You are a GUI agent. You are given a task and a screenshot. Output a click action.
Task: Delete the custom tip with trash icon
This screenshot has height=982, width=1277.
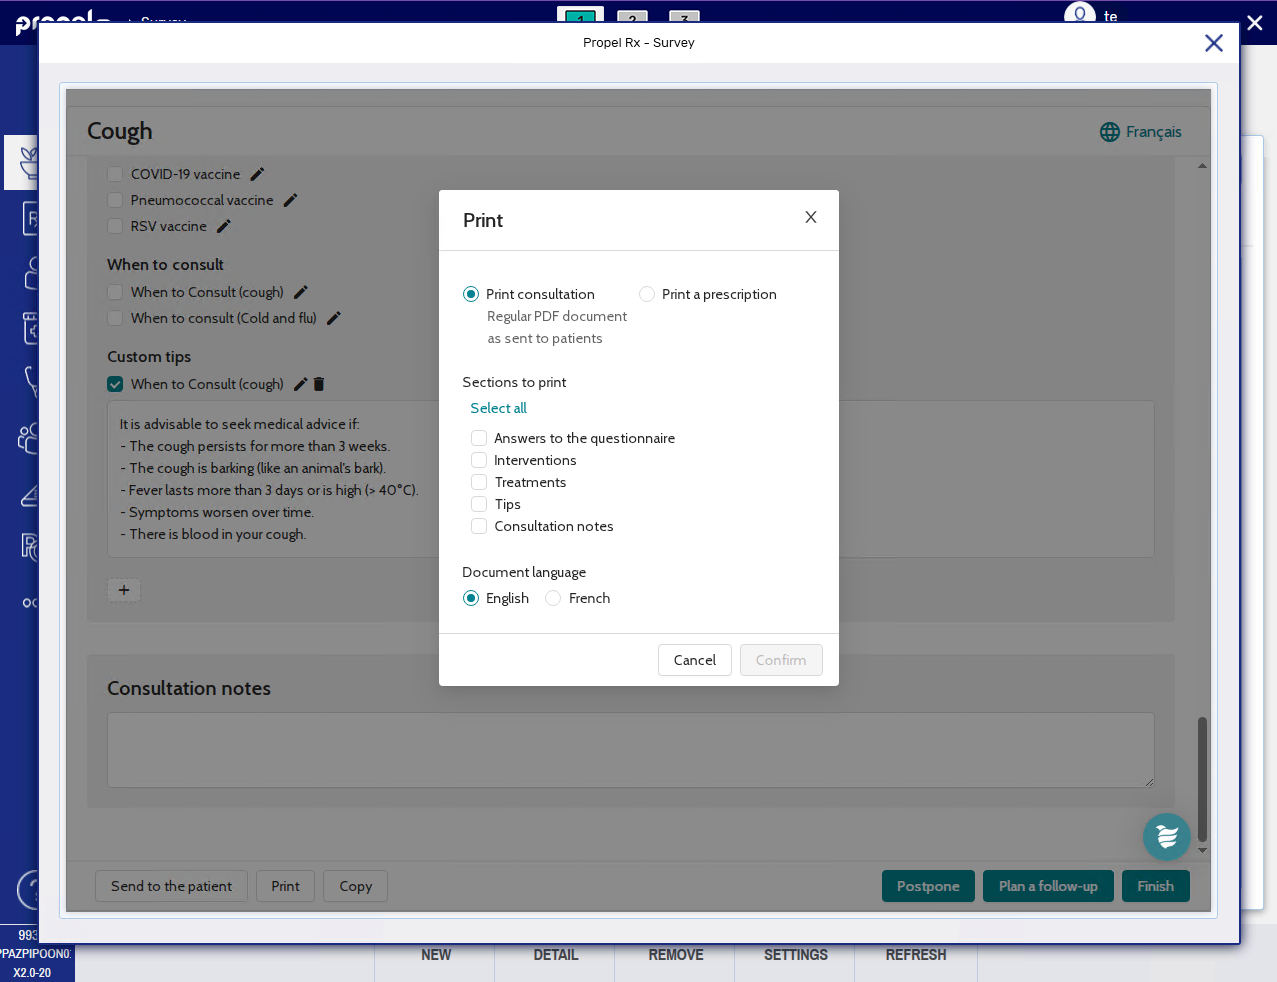(319, 384)
